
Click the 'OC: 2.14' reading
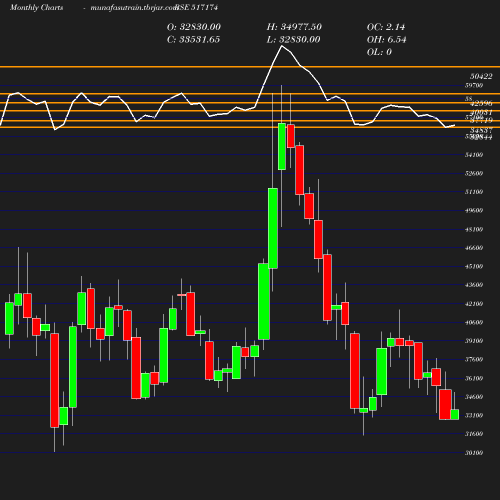386,27
